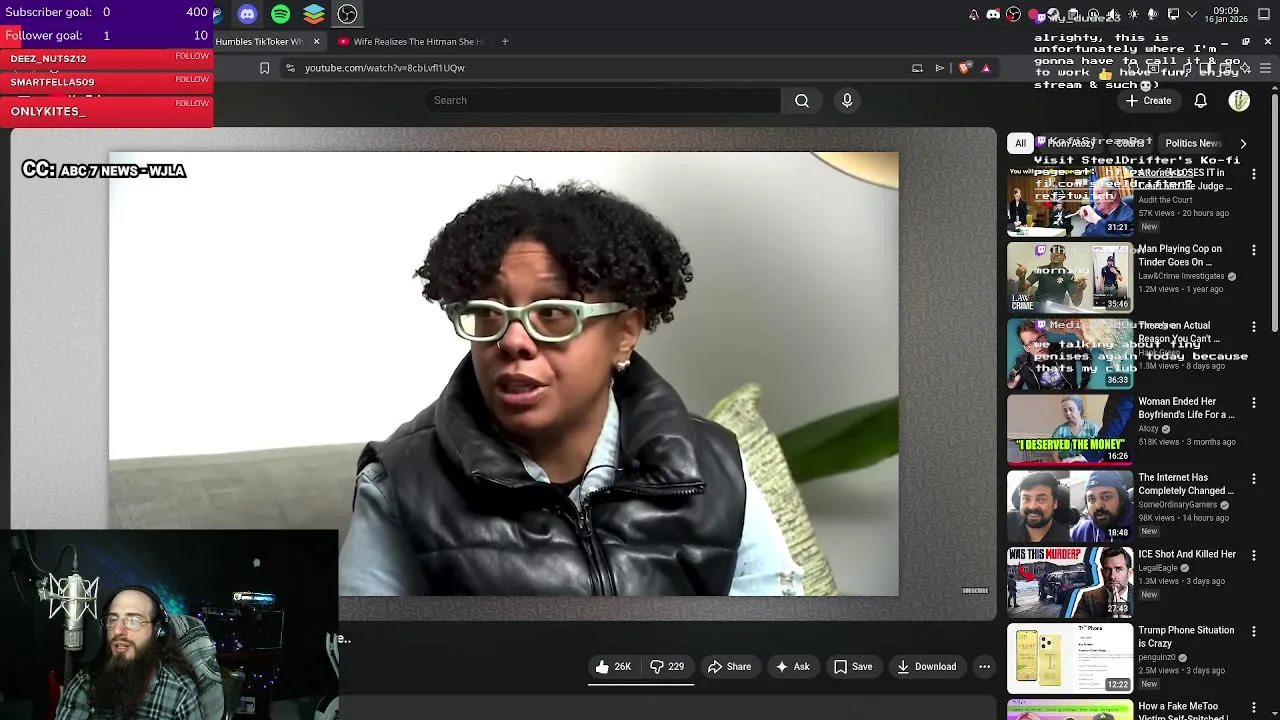Click the Discord tray icon
Screen dimensions: 1280x720
coord(993,14)
